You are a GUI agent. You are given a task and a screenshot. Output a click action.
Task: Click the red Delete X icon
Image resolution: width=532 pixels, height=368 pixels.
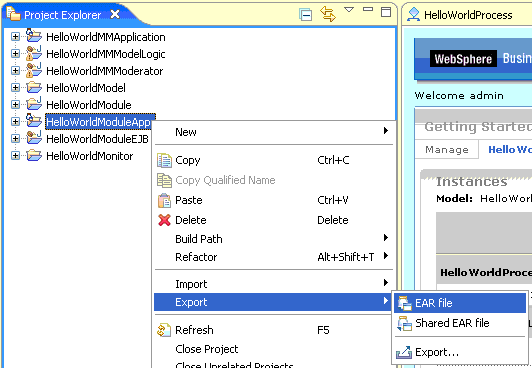[164, 220]
